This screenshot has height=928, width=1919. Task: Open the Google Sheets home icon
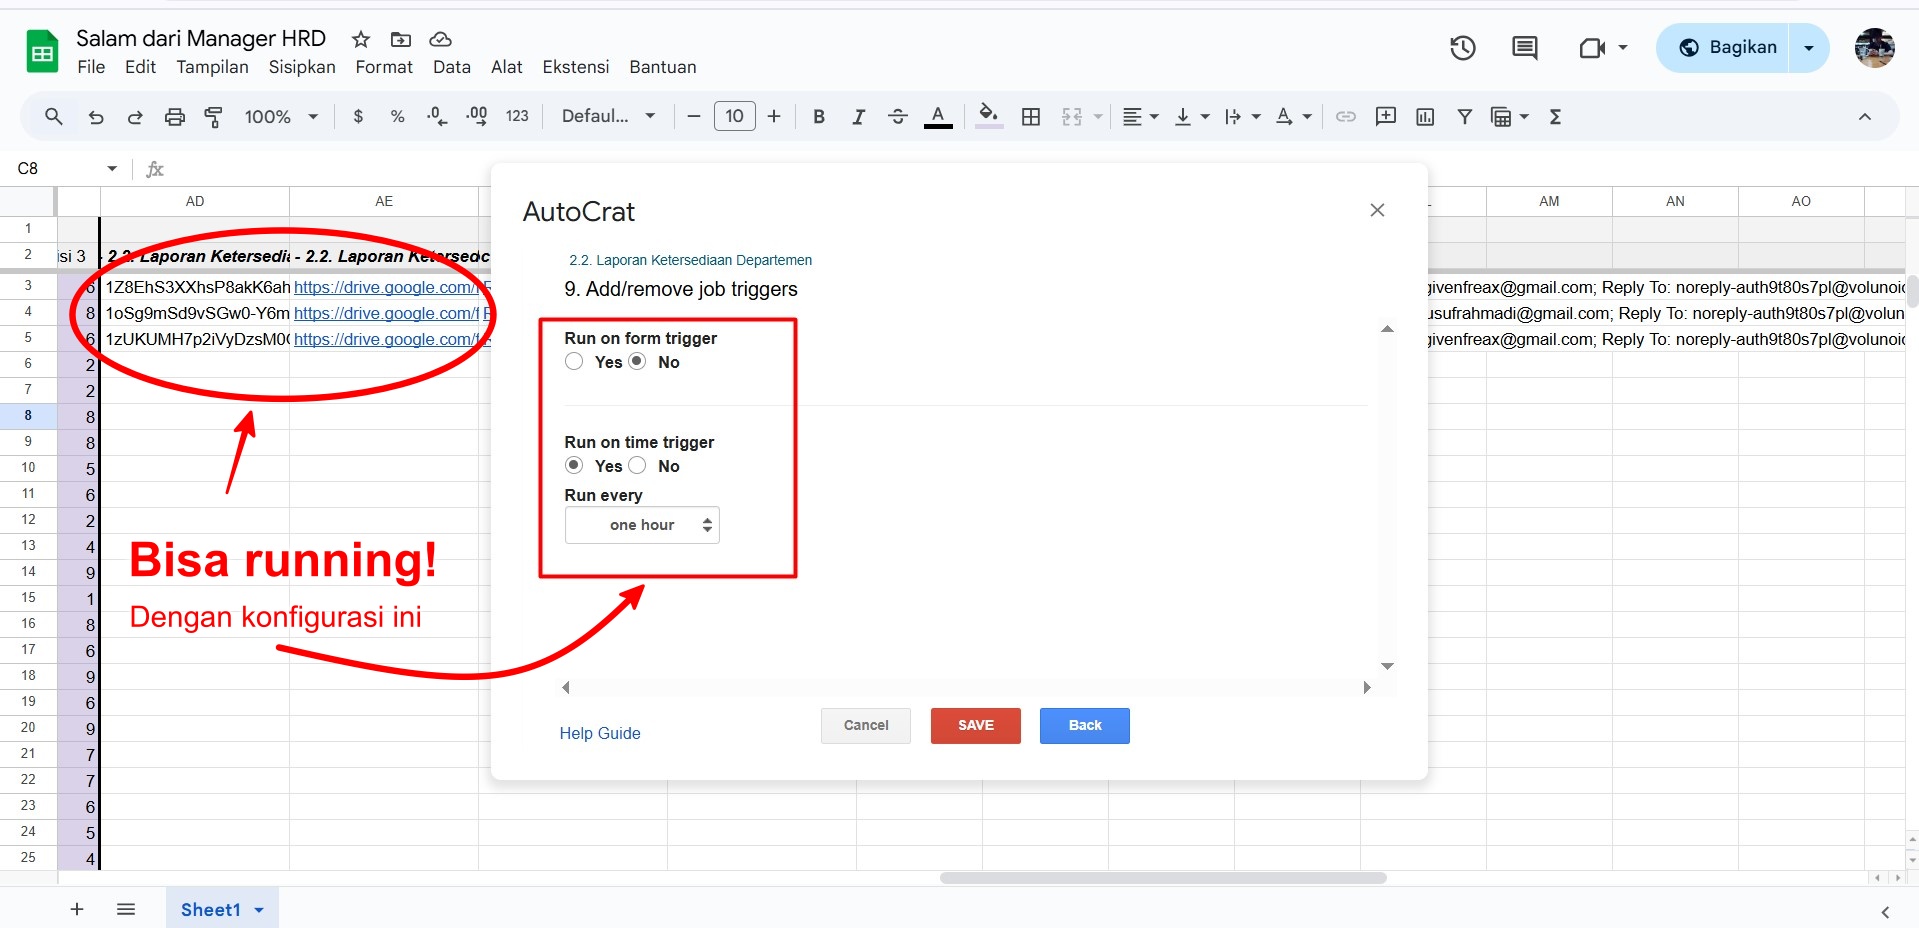(x=42, y=52)
